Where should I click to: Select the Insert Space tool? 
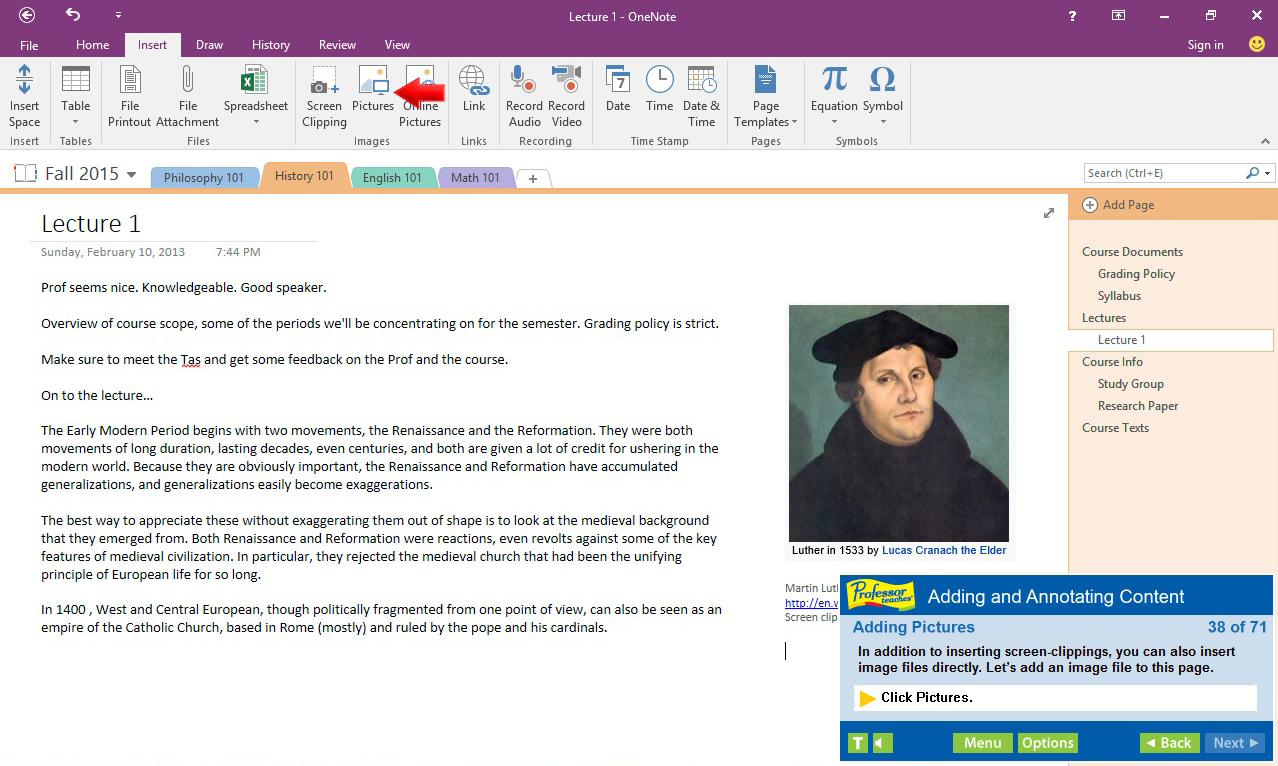(23, 95)
